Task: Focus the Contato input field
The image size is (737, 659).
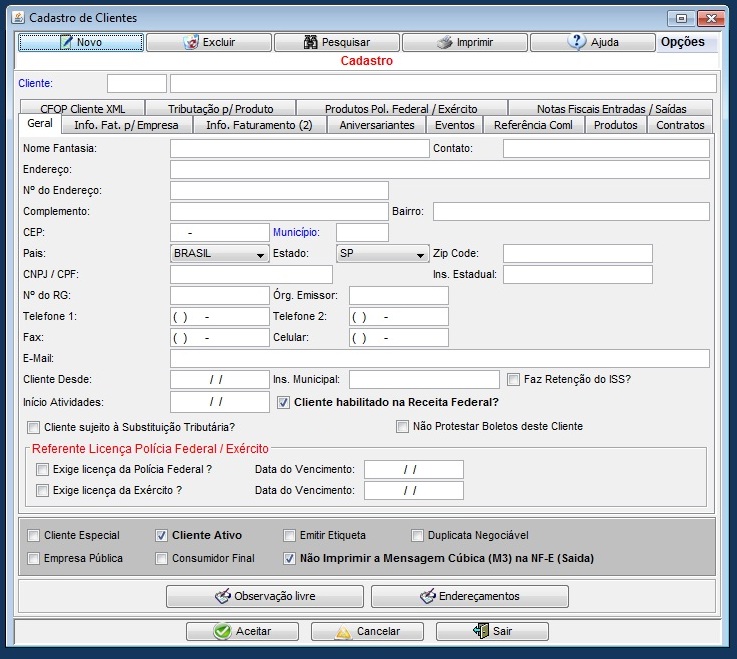Action: (x=606, y=149)
